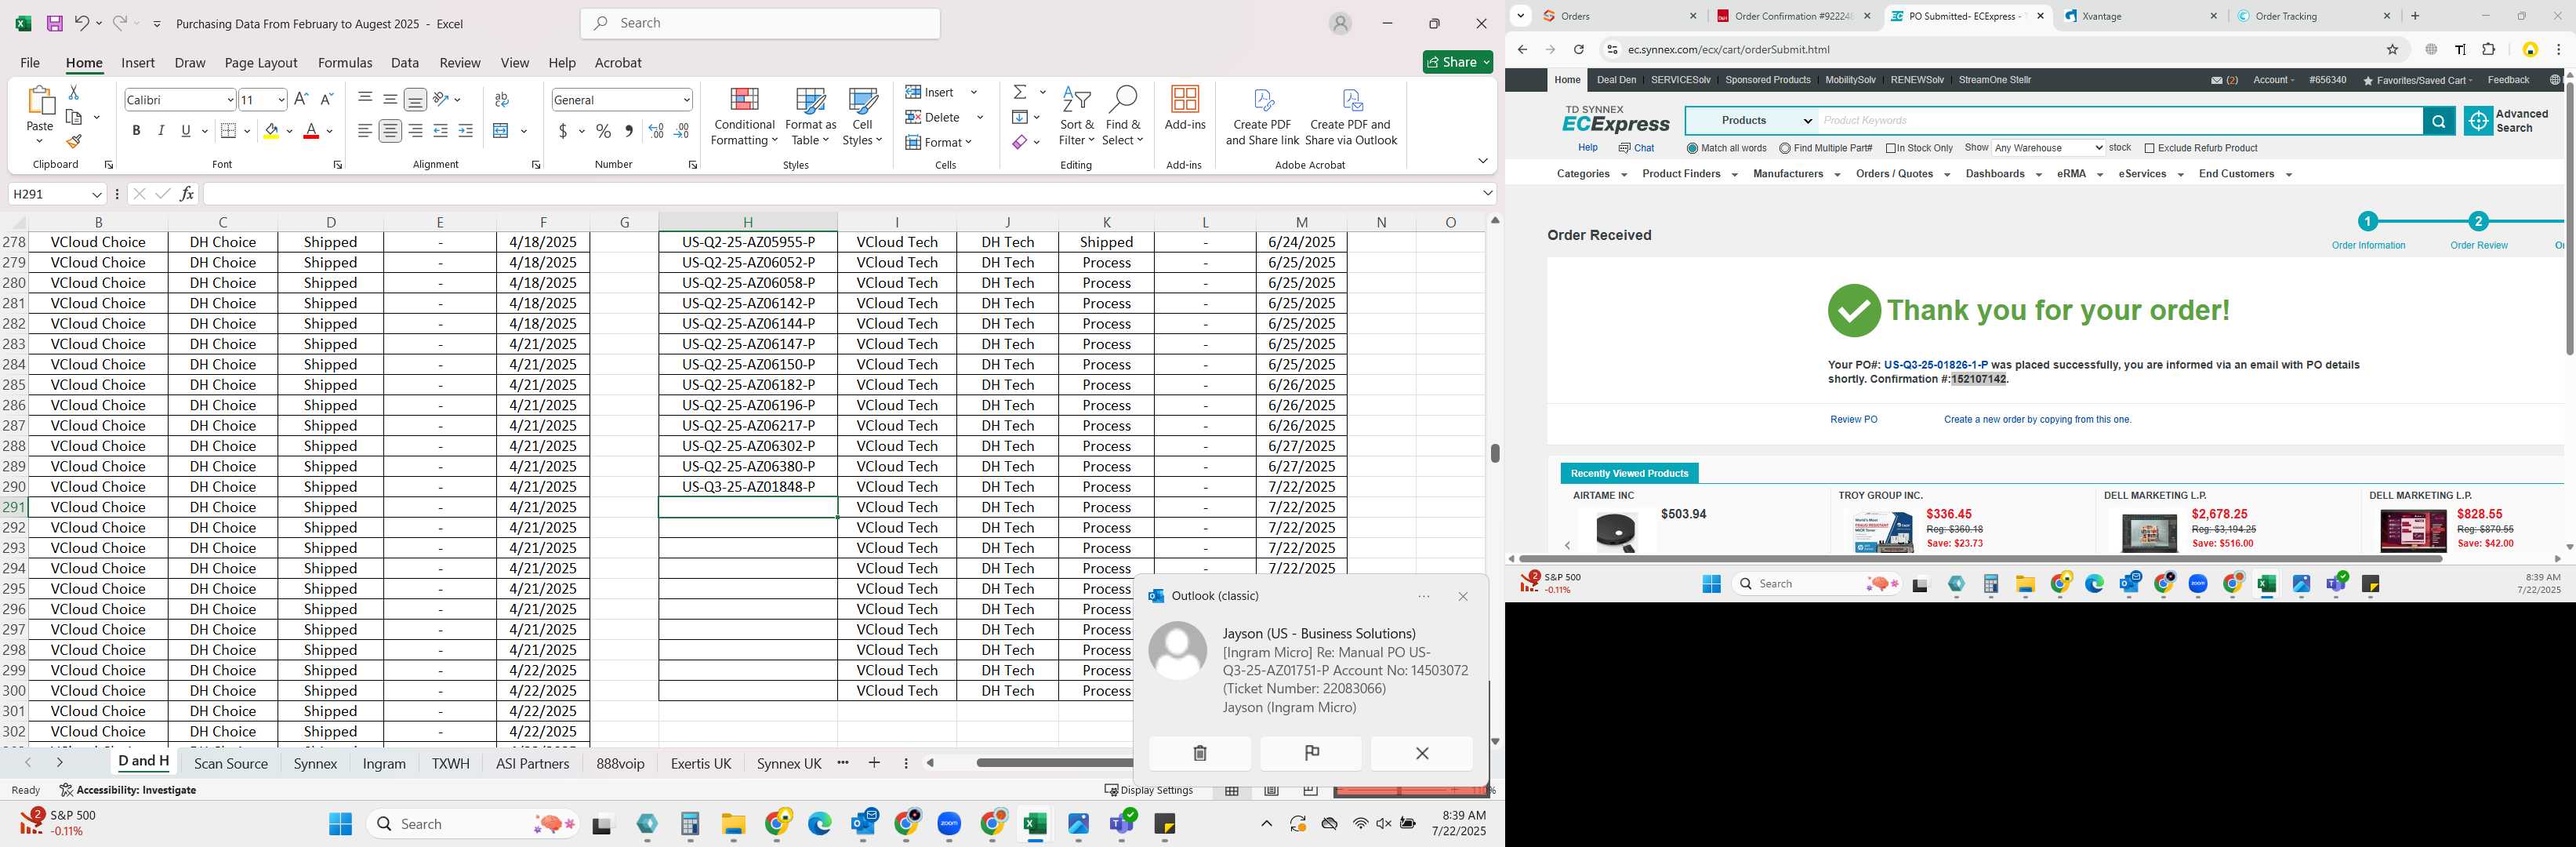
Task: Click Create a new order by copying link
Action: (2037, 420)
